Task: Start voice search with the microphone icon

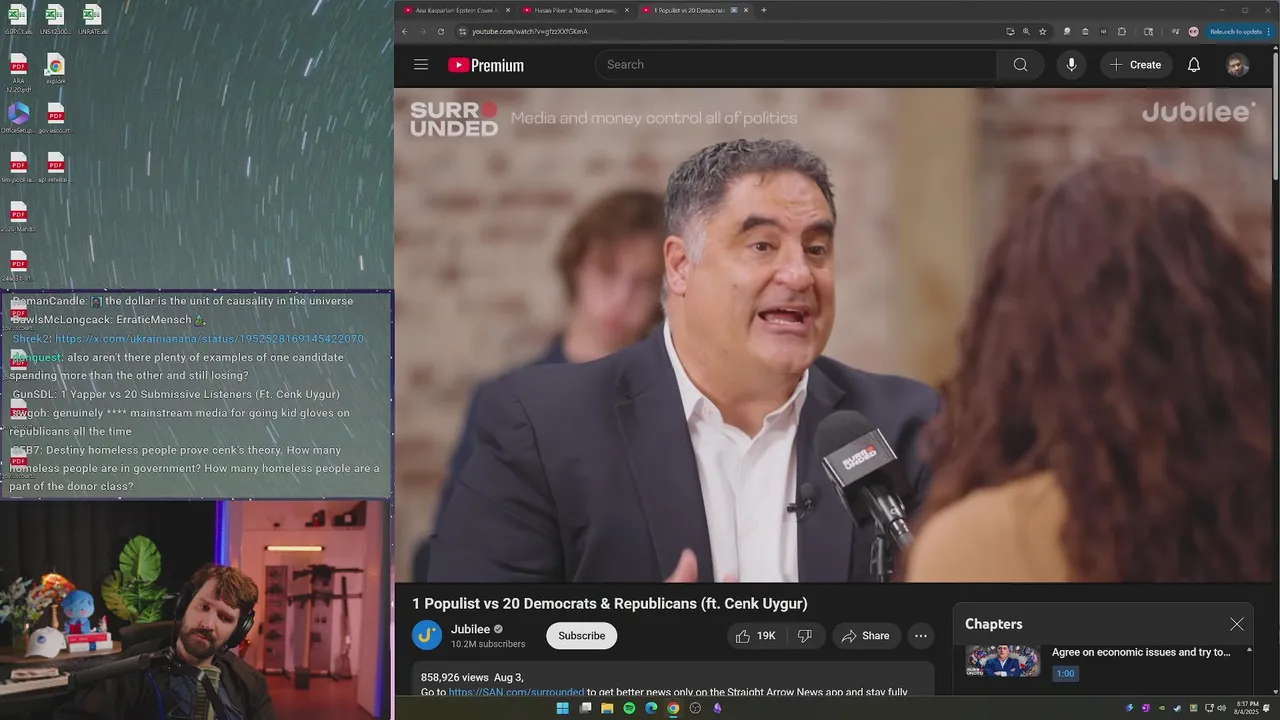Action: (x=1071, y=65)
